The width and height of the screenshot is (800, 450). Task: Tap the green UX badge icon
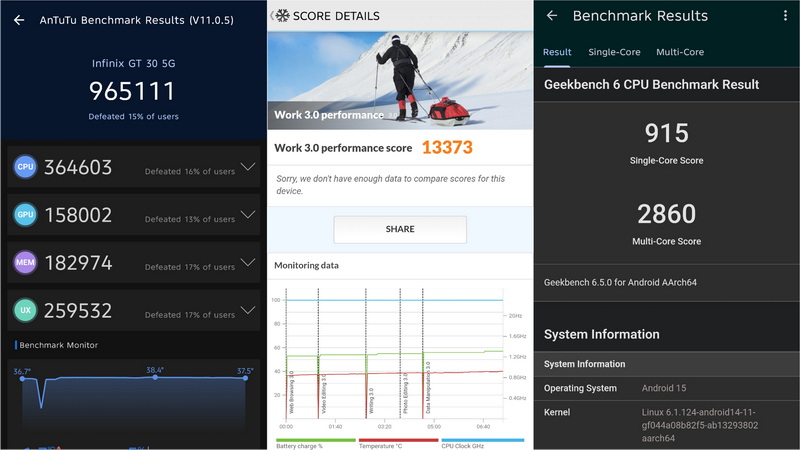point(25,311)
